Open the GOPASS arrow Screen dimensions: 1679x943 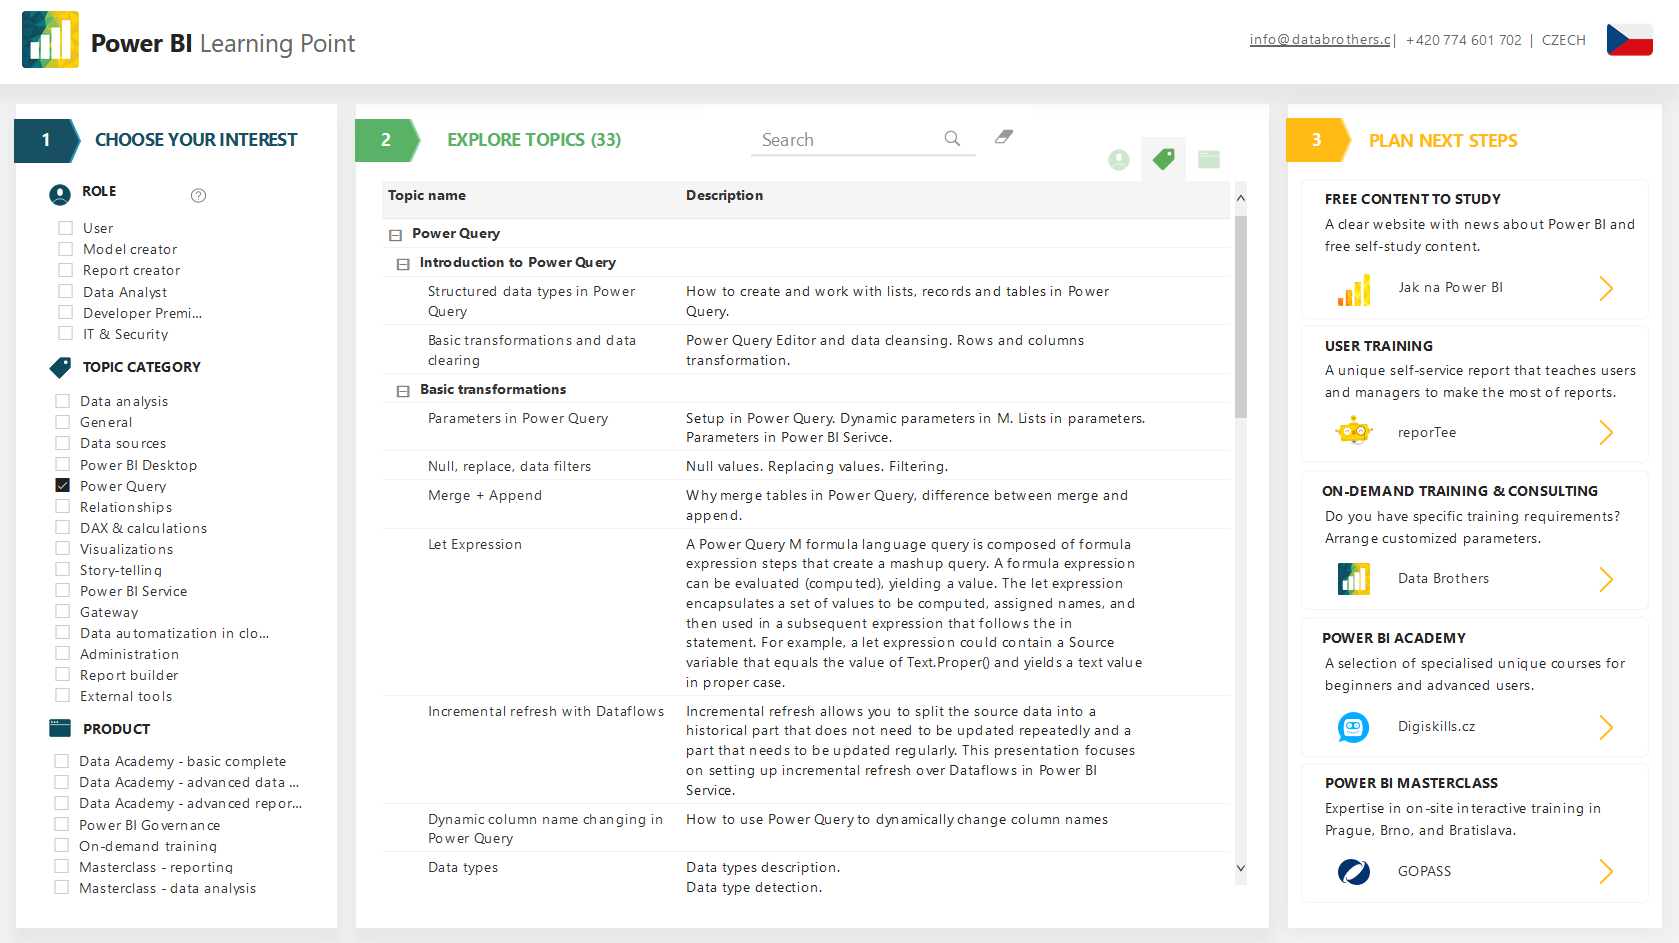click(x=1606, y=872)
